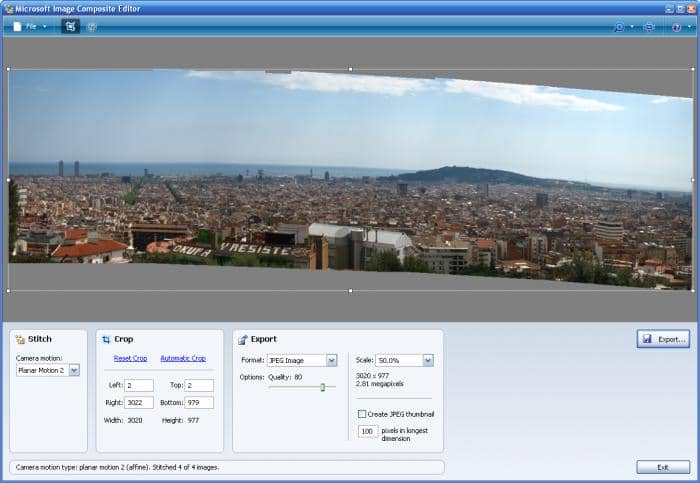Focus the Right crop value field
This screenshot has height=483, width=700.
coord(139,403)
